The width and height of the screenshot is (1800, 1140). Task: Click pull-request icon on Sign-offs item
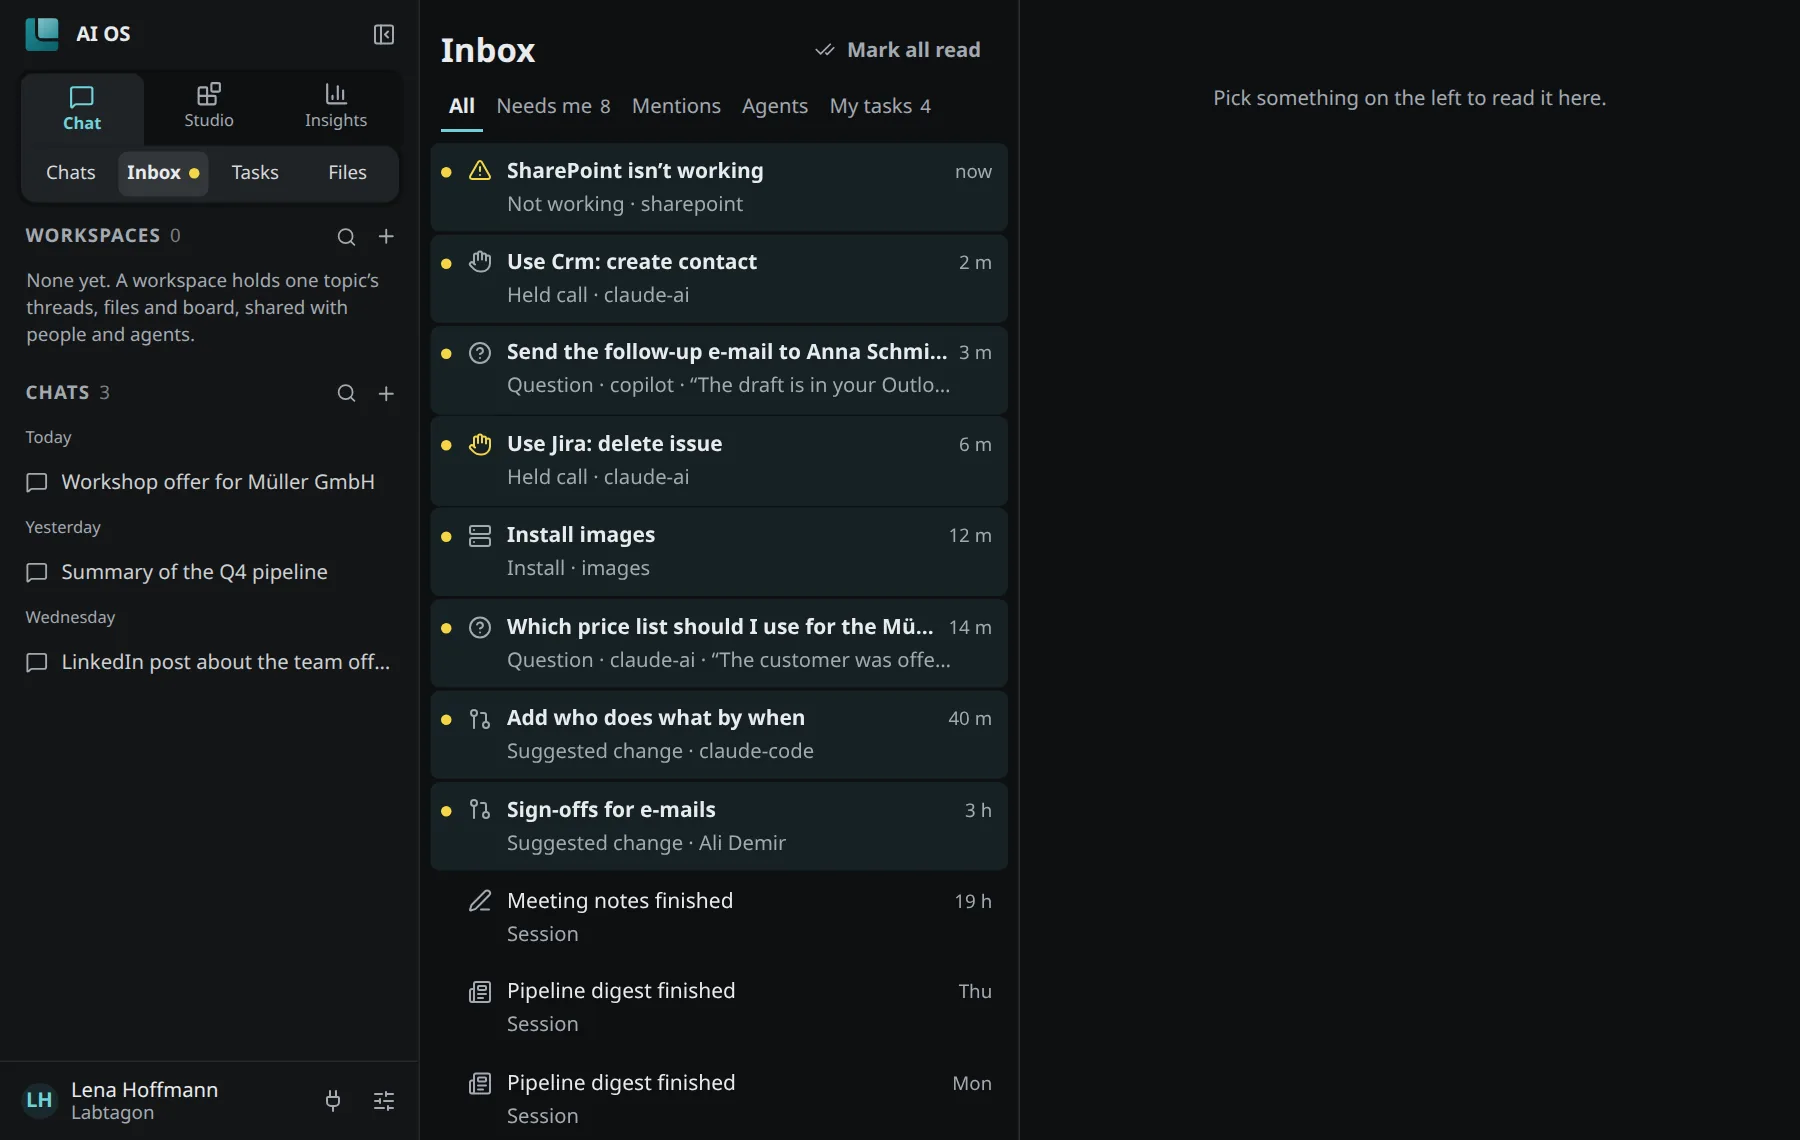click(x=480, y=810)
